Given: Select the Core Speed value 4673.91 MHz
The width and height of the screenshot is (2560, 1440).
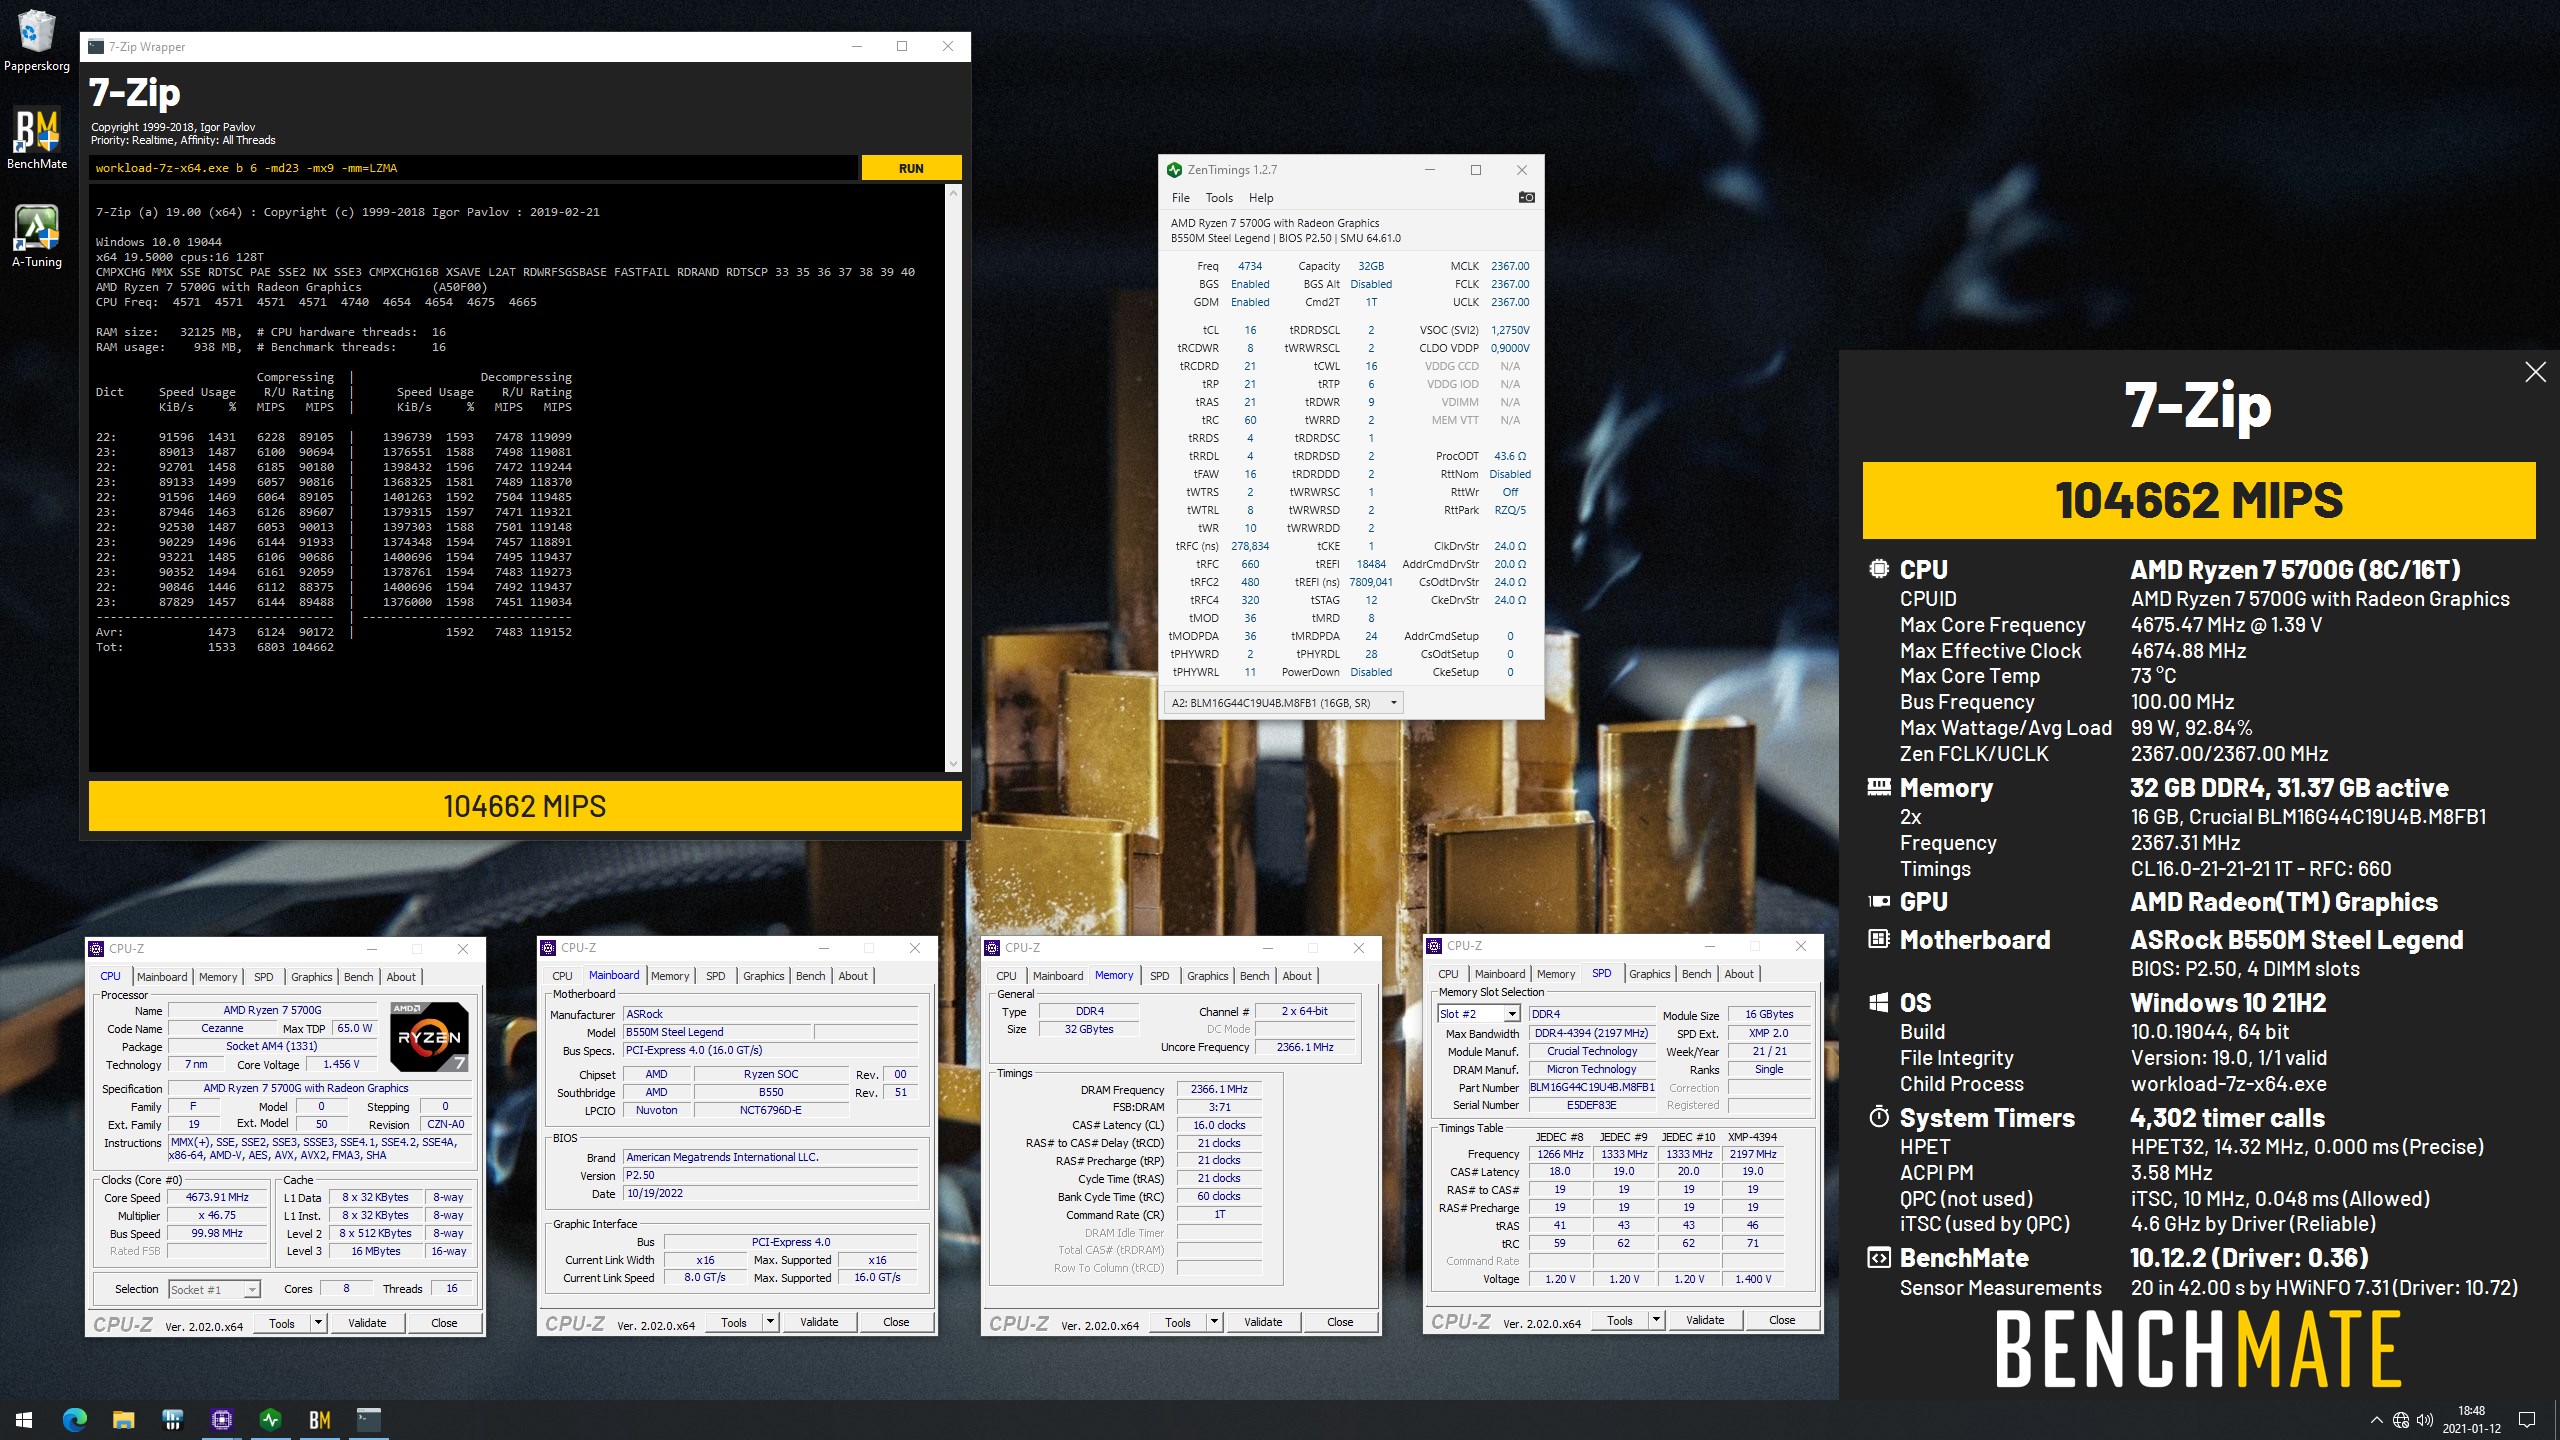Looking at the screenshot, I should click(217, 1198).
